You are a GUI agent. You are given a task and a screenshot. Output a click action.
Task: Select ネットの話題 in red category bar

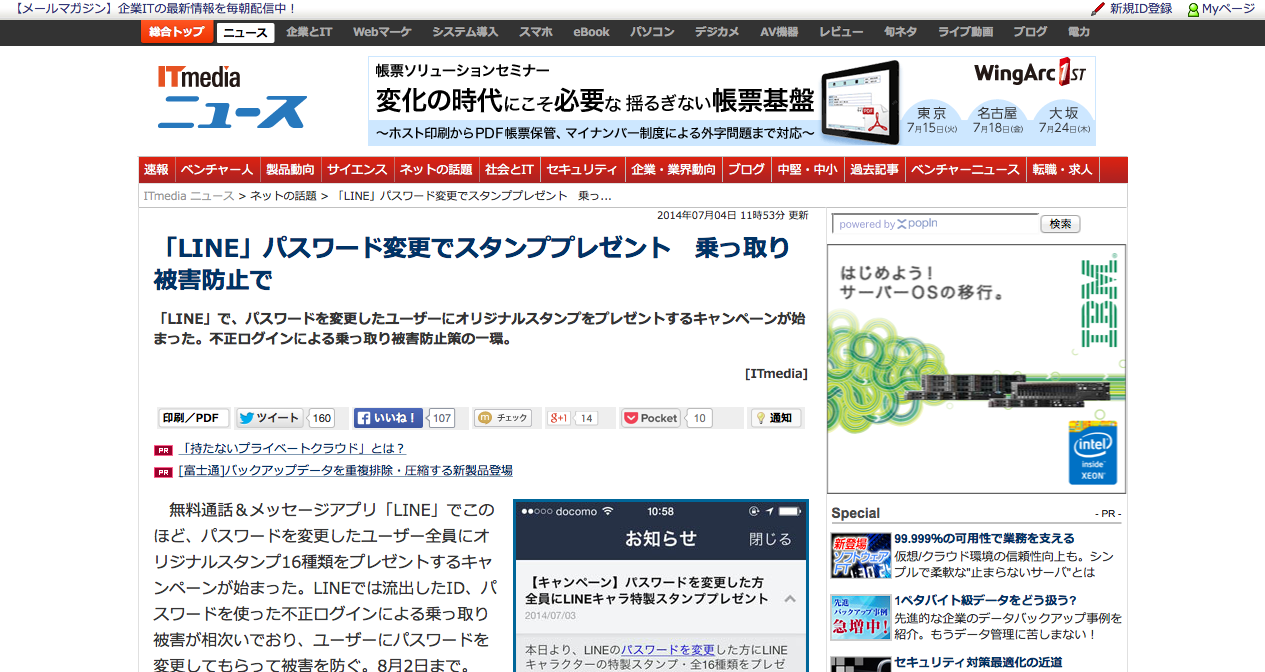tap(436, 170)
